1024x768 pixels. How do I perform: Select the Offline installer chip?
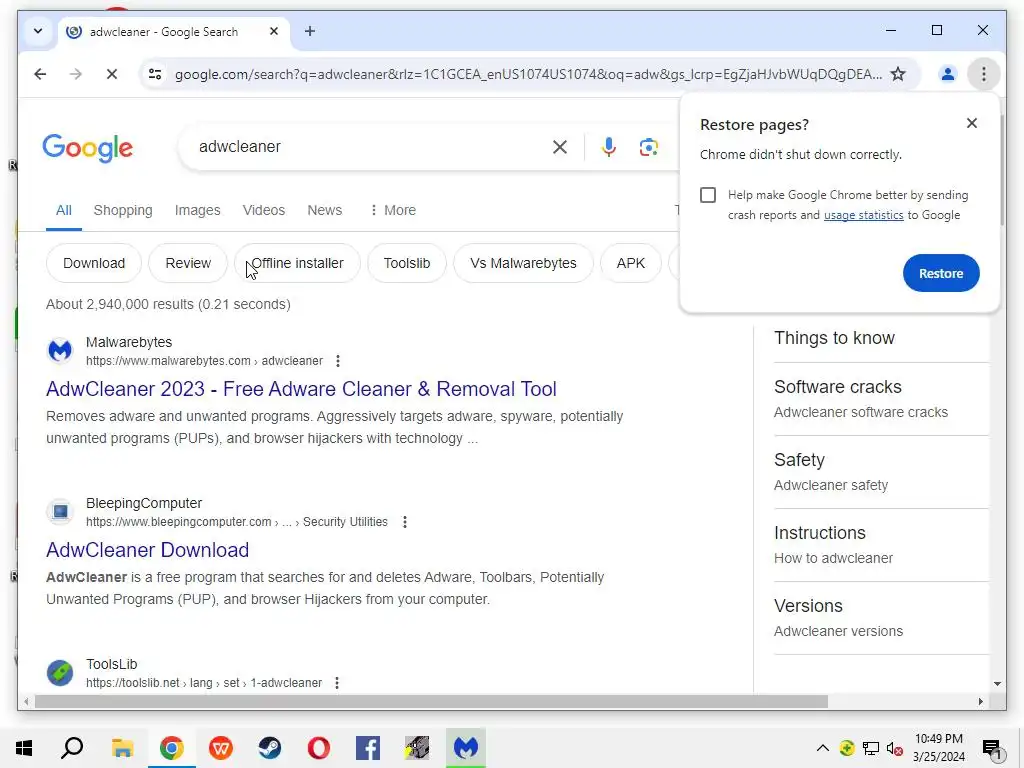coord(297,263)
